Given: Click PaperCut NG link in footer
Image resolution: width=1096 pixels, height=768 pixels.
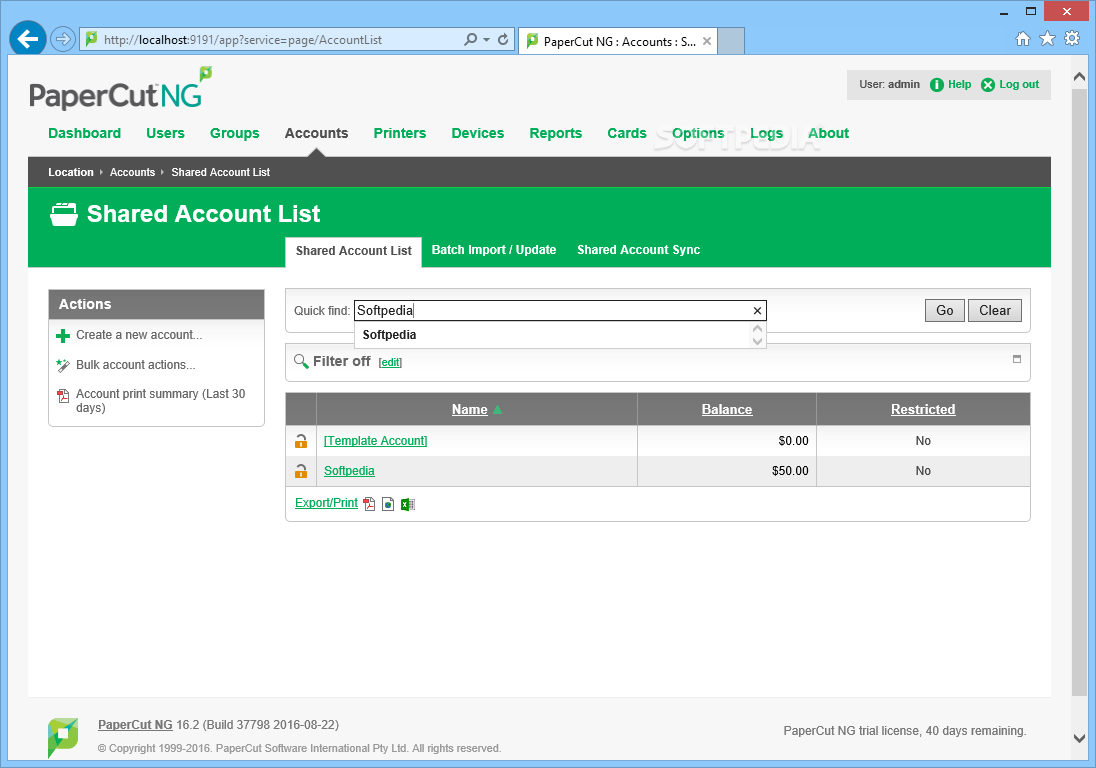Looking at the screenshot, I should (x=135, y=725).
